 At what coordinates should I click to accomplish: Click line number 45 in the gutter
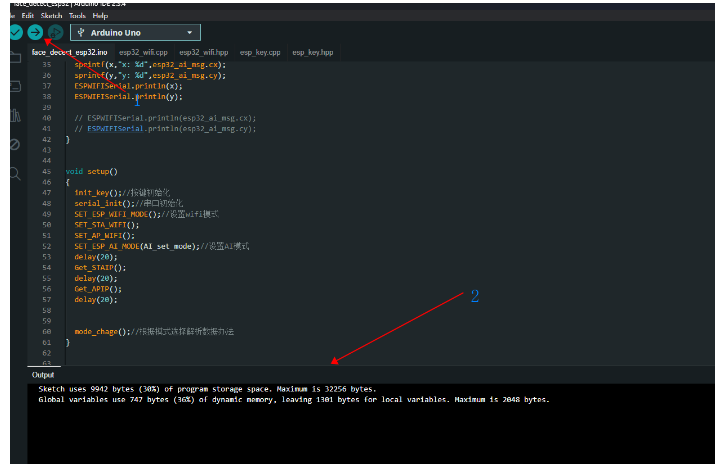click(47, 171)
